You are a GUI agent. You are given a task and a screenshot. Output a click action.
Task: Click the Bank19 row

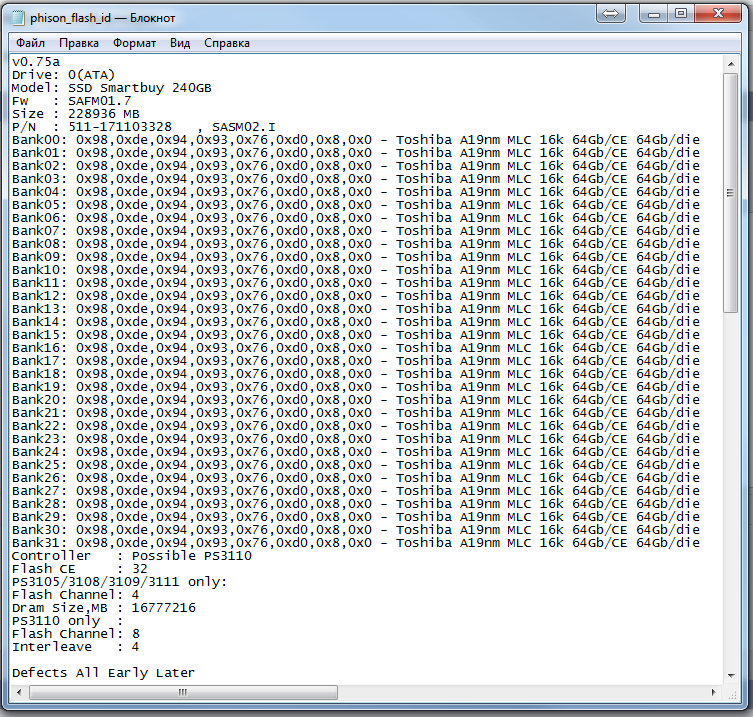pos(356,387)
